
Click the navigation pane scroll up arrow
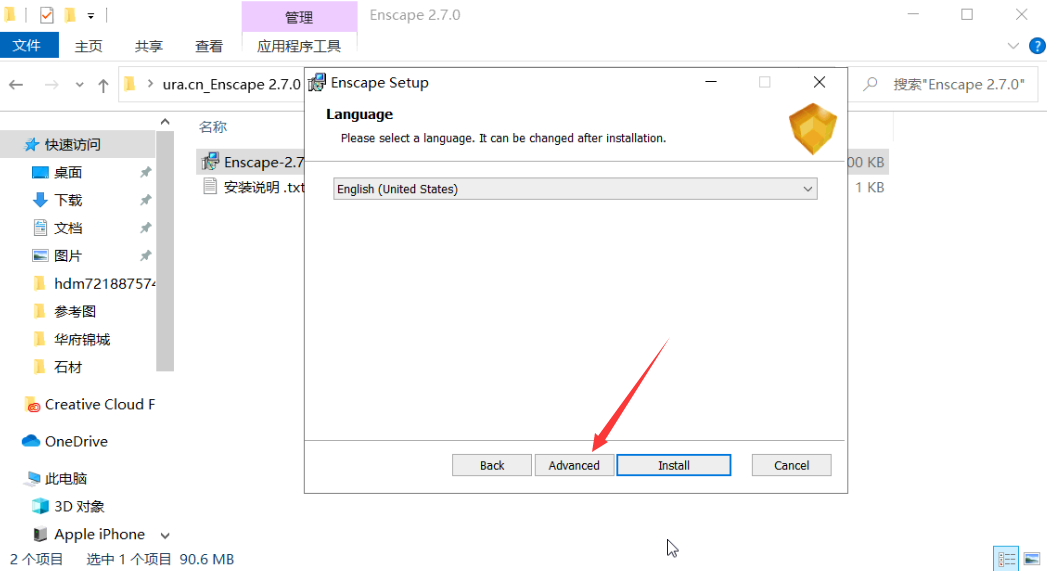[x=165, y=122]
